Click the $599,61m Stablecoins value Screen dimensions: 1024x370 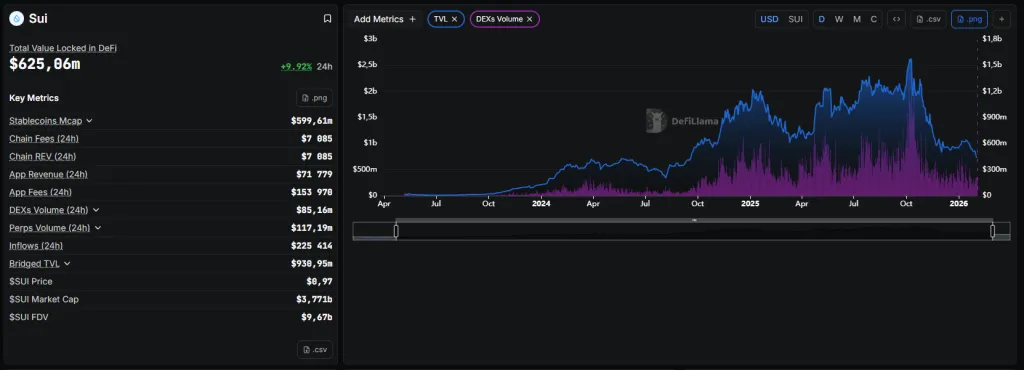point(312,121)
